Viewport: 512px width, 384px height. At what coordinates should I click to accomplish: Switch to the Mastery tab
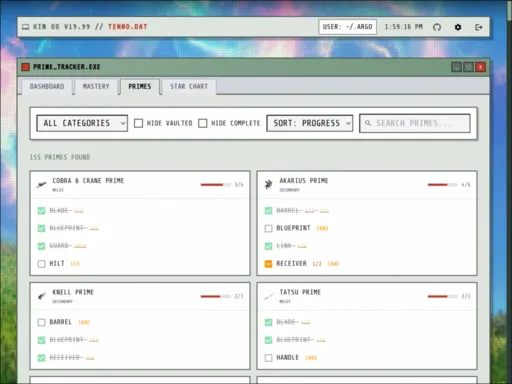(96, 87)
